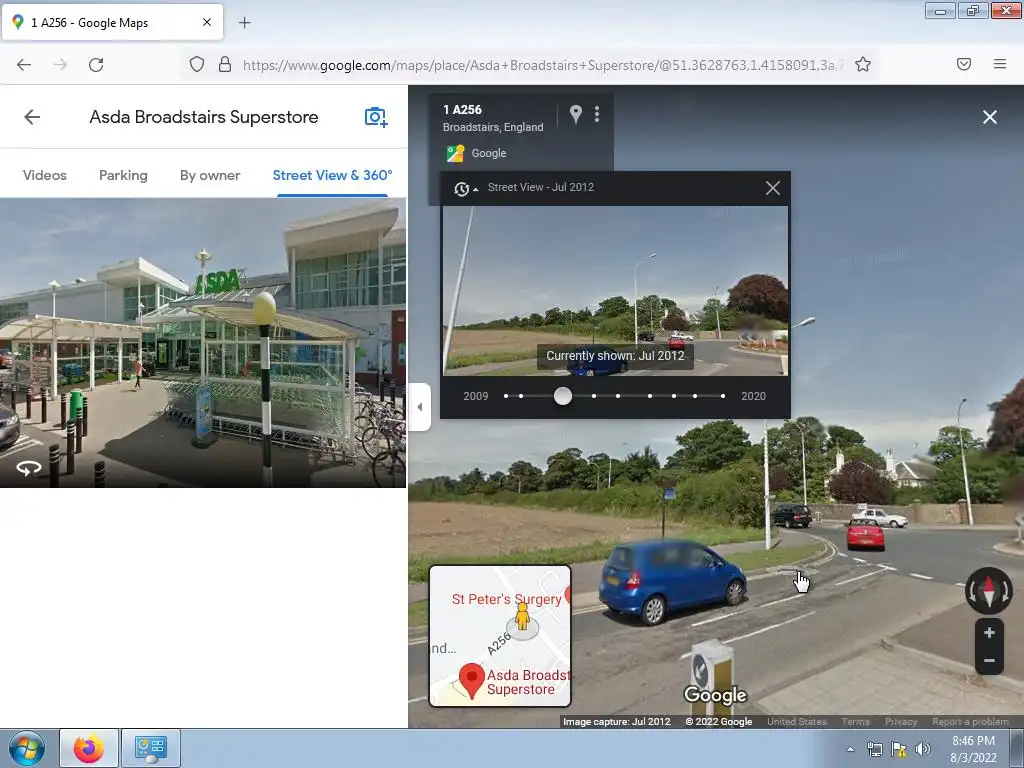Show hidden system tray icons
Screen dimensions: 1024x768
[850, 749]
